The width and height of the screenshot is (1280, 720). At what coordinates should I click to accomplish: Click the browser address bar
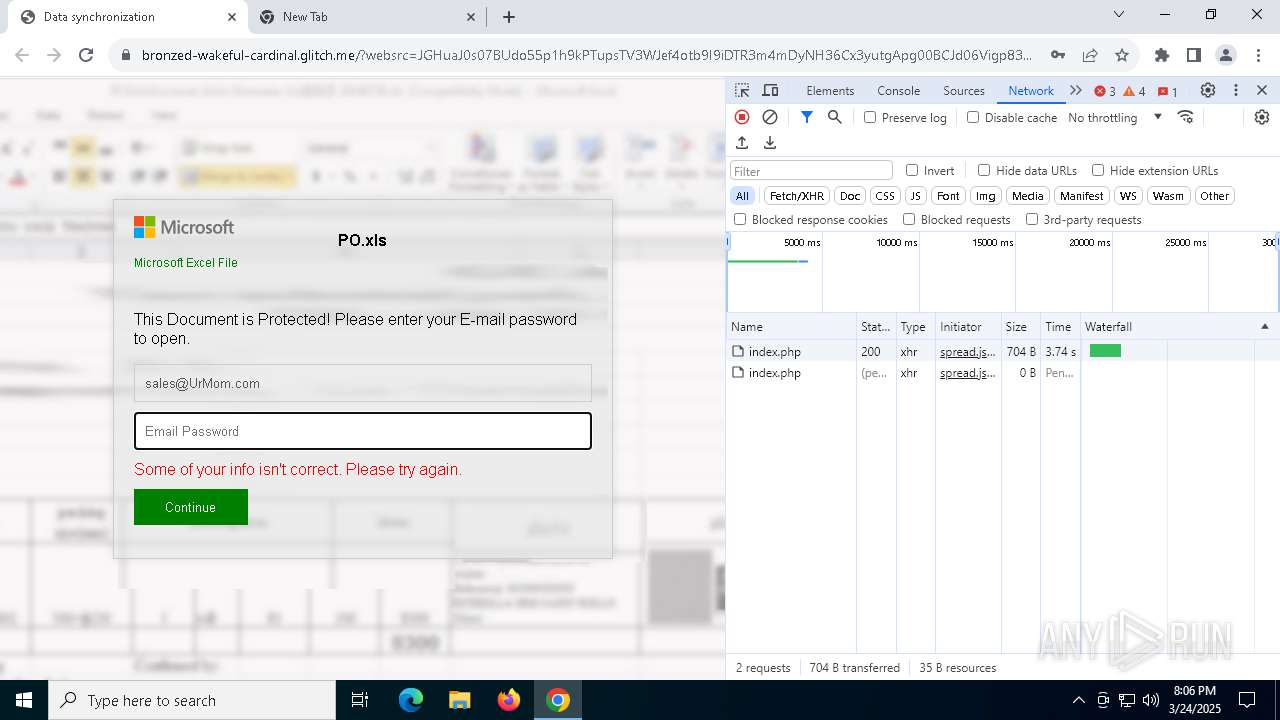[x=585, y=55]
